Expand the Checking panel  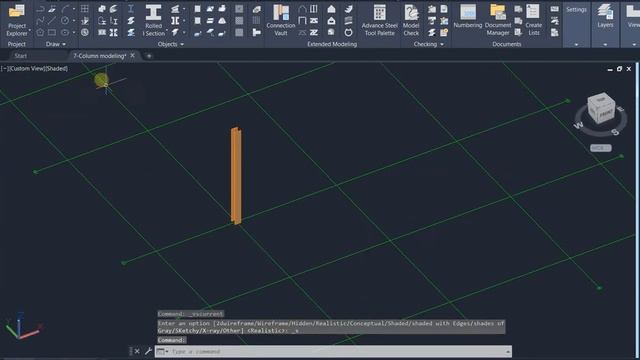[429, 44]
